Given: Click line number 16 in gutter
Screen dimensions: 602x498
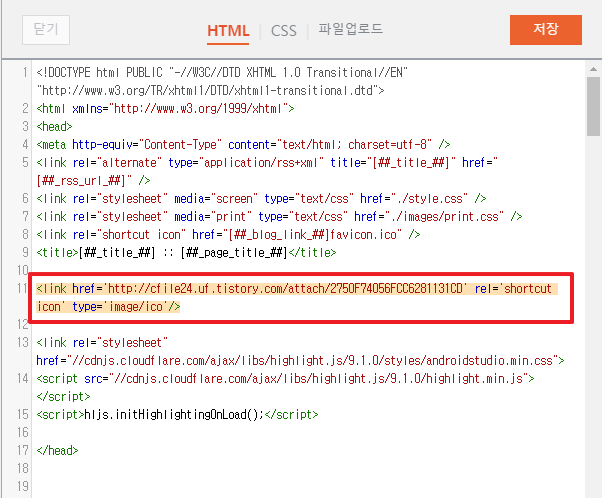Looking at the screenshot, I should 23,433.
